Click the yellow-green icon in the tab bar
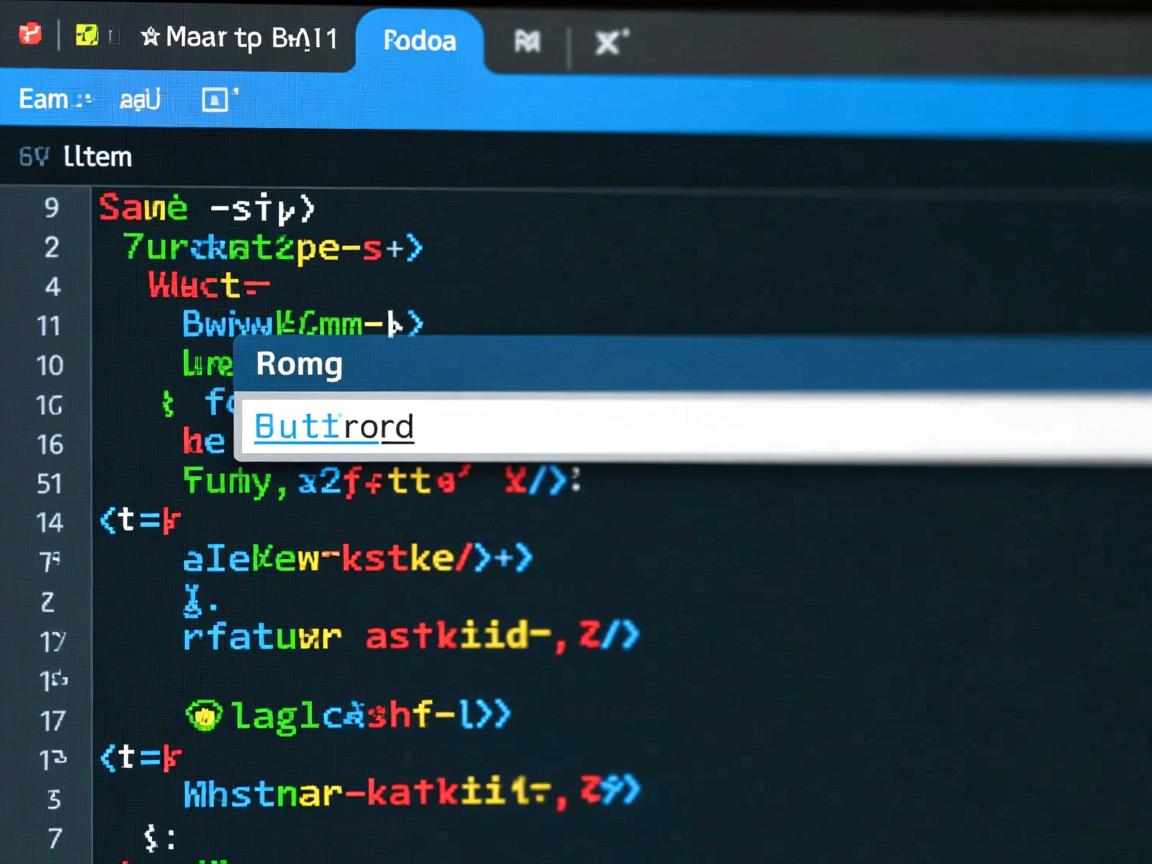 (87, 37)
